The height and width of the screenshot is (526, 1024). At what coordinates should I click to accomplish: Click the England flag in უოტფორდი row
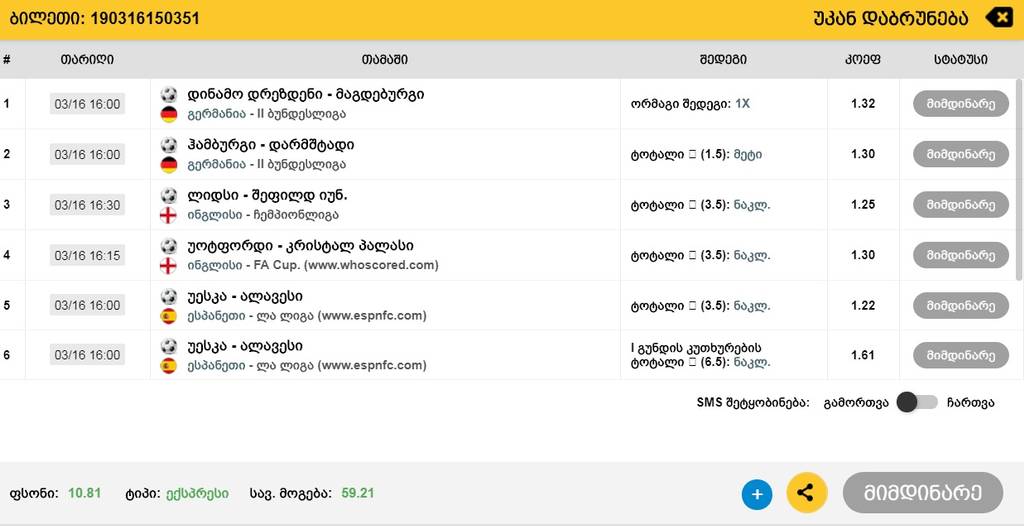(x=168, y=265)
